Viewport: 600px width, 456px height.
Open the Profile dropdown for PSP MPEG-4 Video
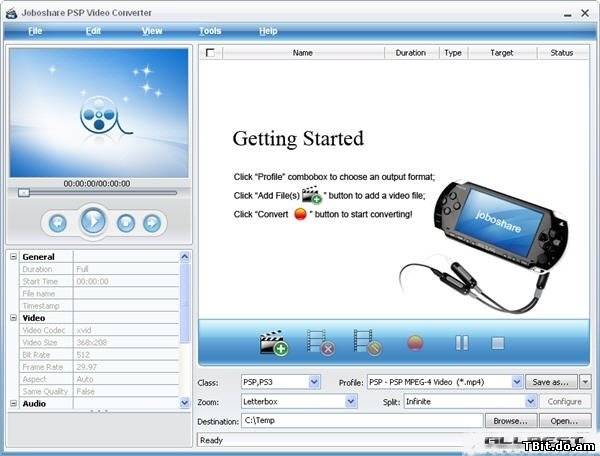tap(517, 382)
